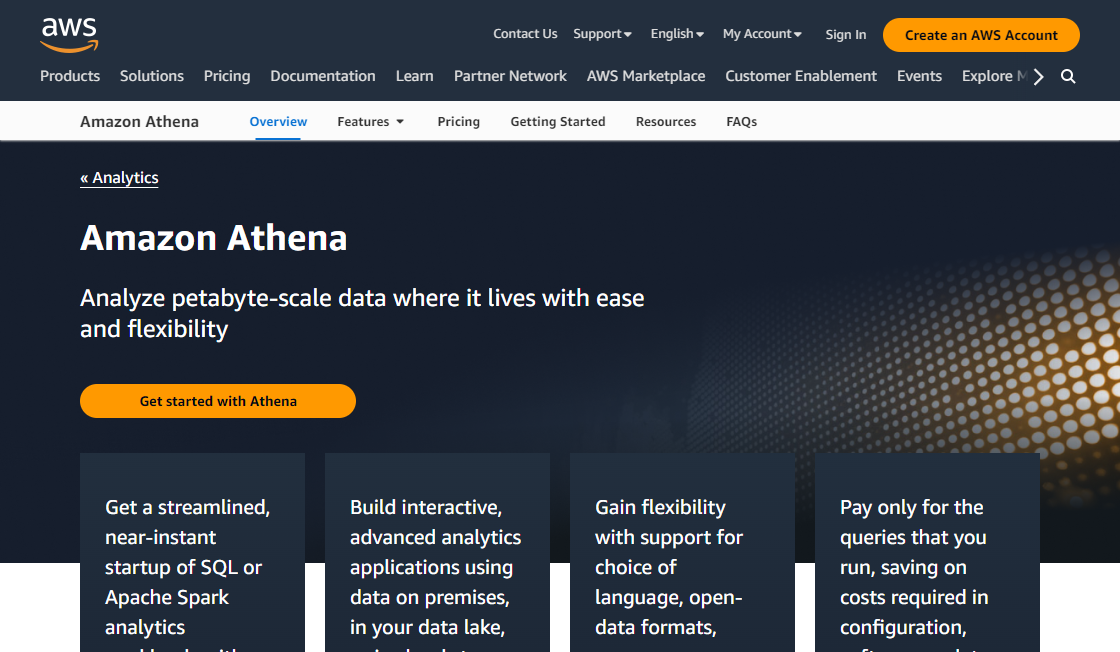Click the AWS logo
Image resolution: width=1120 pixels, height=652 pixels.
pos(68,33)
